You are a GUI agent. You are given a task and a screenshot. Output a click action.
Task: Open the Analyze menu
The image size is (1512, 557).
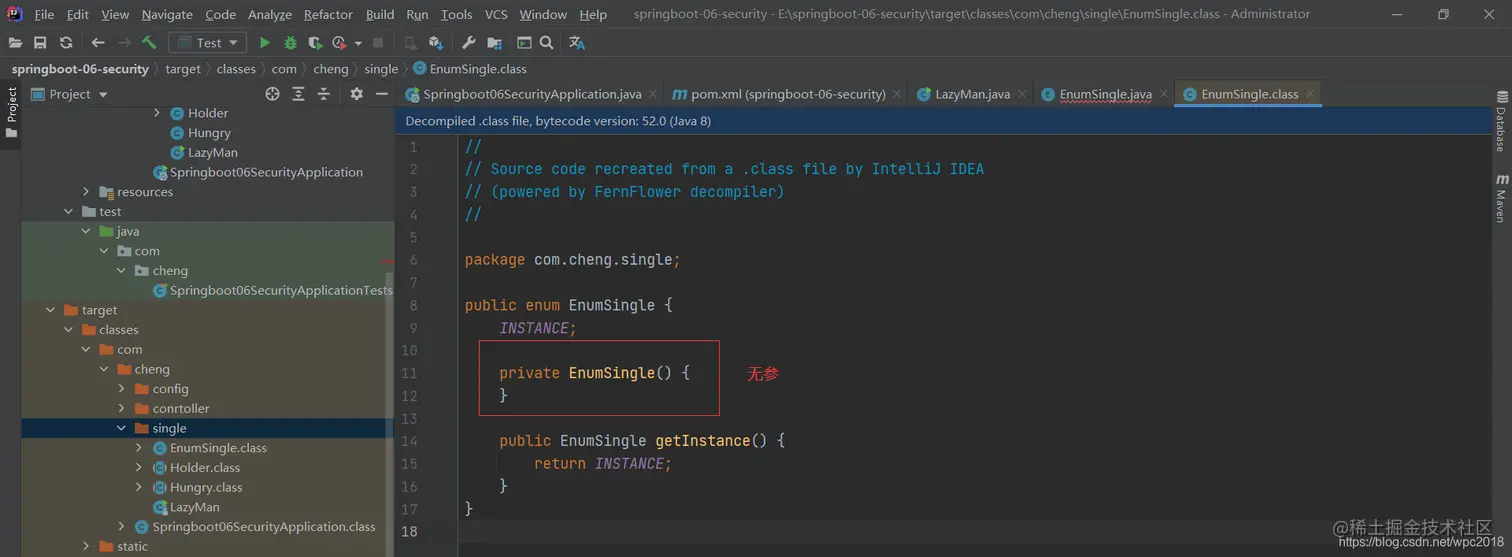(x=270, y=14)
